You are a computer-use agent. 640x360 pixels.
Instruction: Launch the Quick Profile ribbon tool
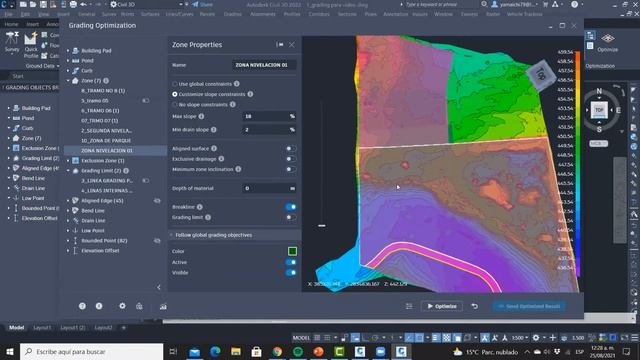pyautogui.click(x=31, y=45)
